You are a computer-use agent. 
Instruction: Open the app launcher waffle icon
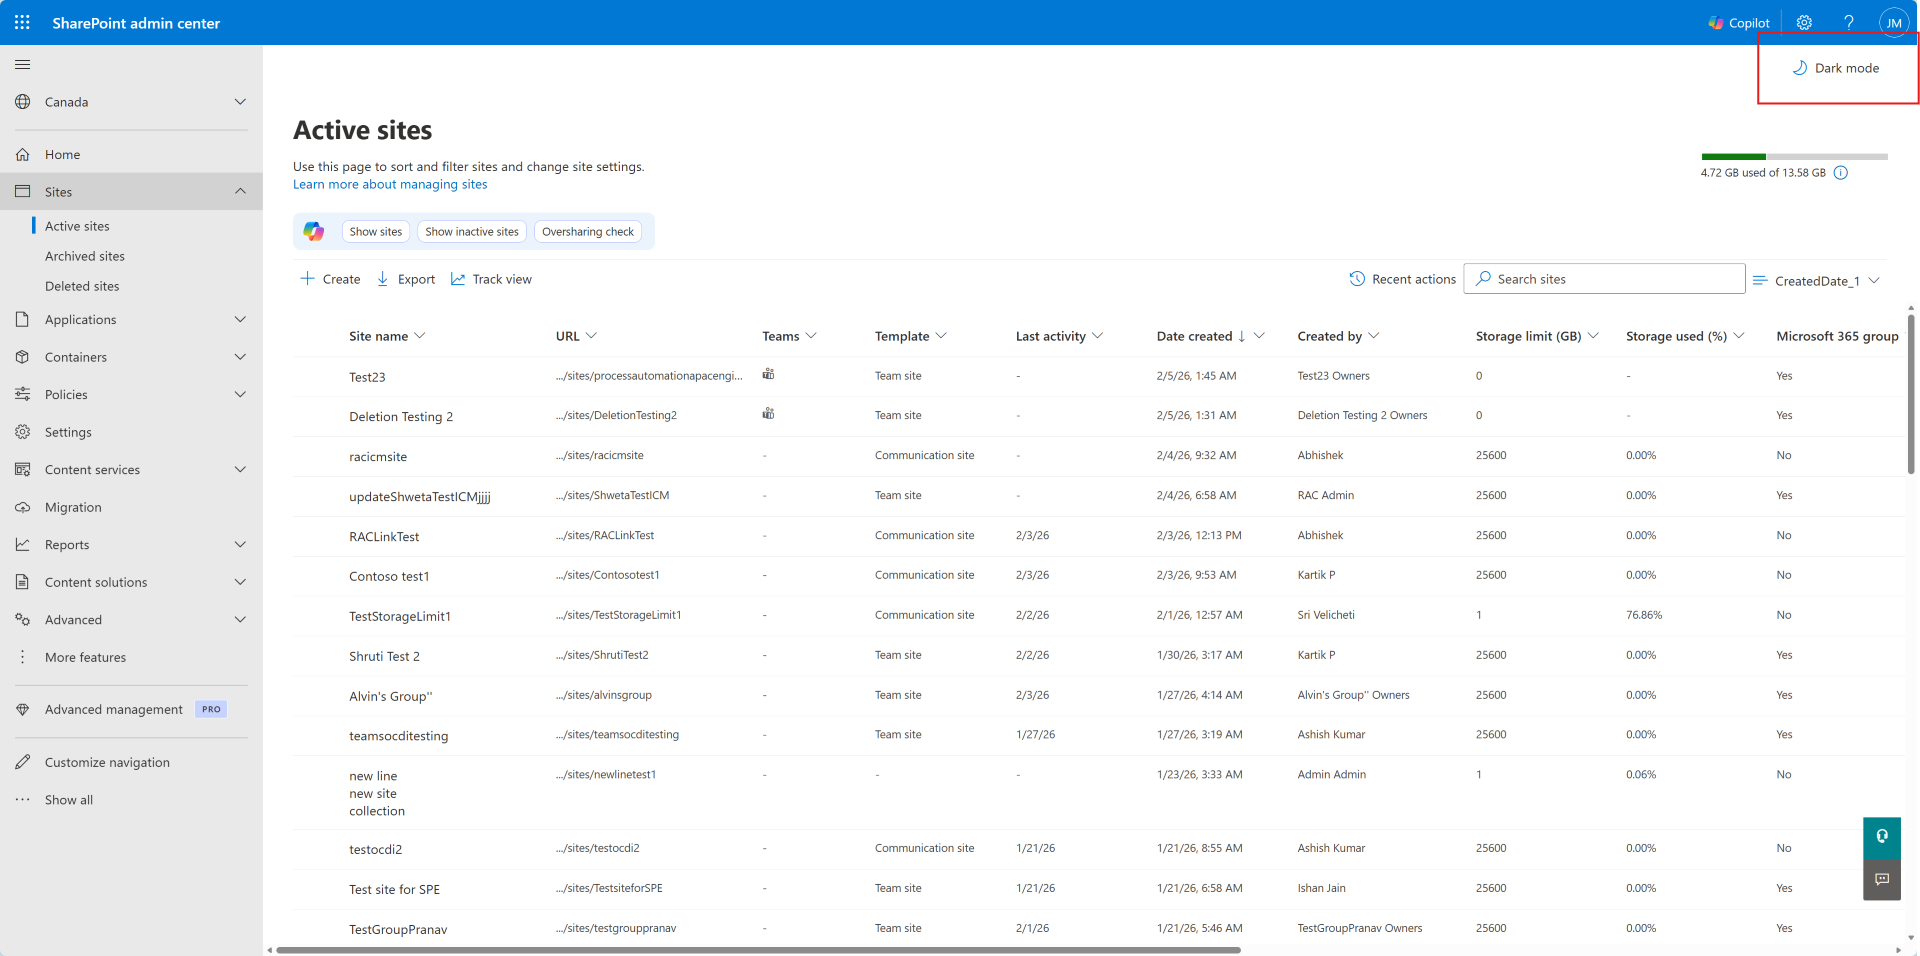[x=22, y=22]
